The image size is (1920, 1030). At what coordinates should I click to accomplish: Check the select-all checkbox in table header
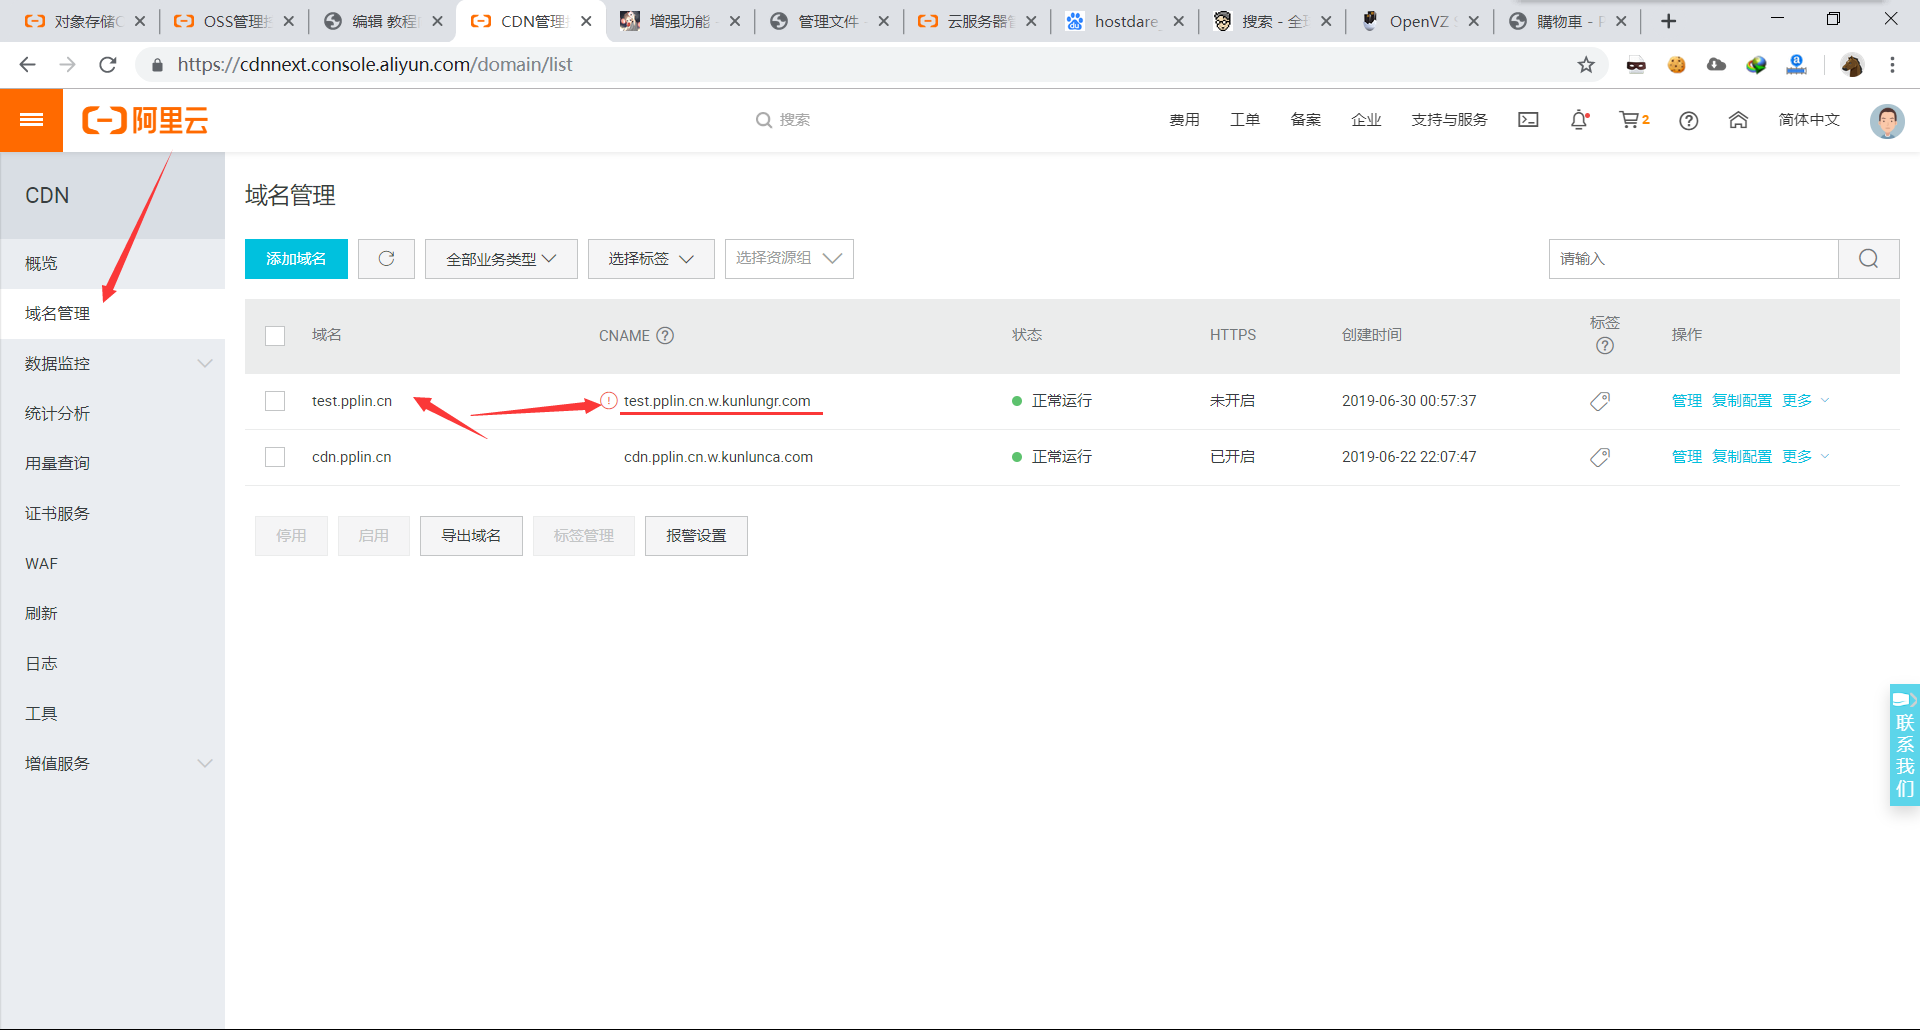tap(275, 335)
